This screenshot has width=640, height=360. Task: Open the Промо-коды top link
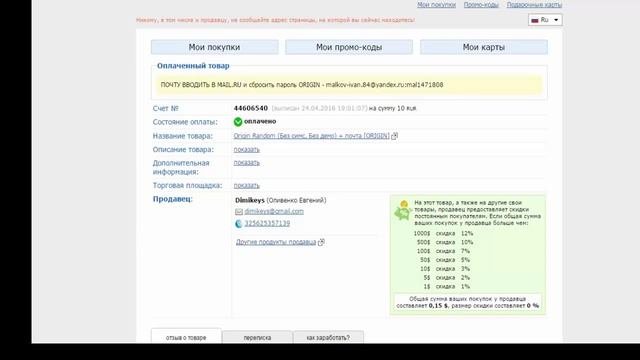481,5
